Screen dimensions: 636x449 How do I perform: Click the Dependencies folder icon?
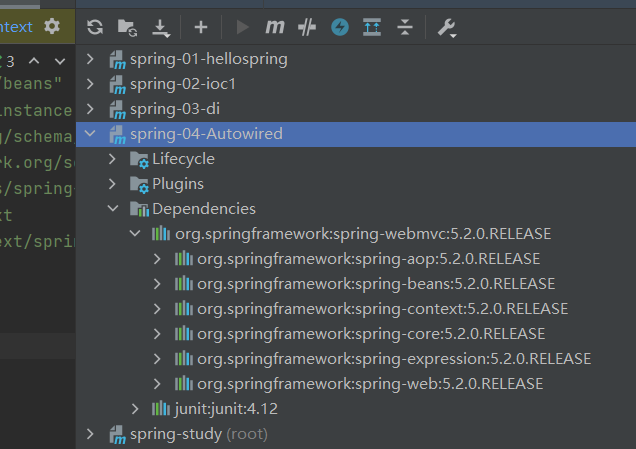[140, 209]
